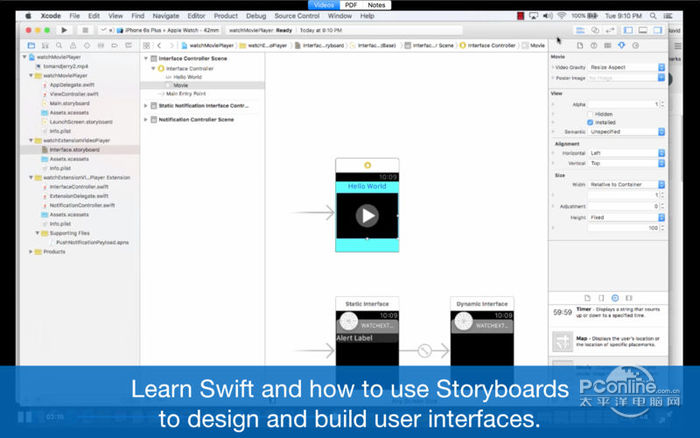Open Notification Center in the menu bar
This screenshot has height=438, width=700.
click(x=668, y=16)
